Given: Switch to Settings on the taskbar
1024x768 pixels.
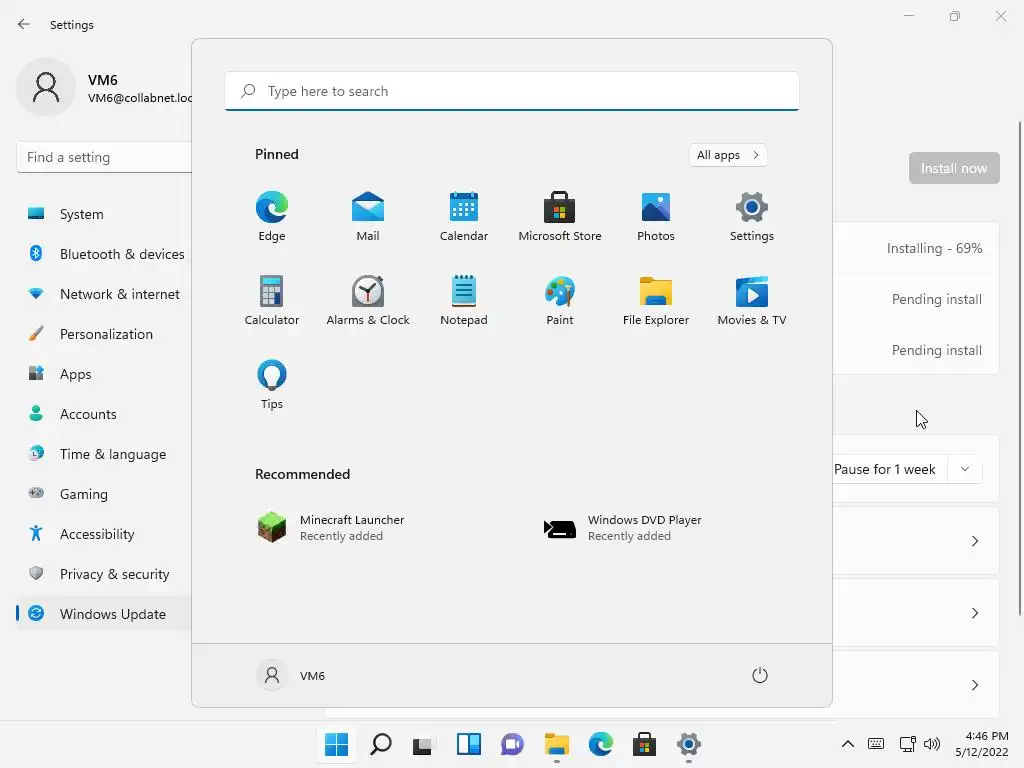Looking at the screenshot, I should click(x=688, y=744).
